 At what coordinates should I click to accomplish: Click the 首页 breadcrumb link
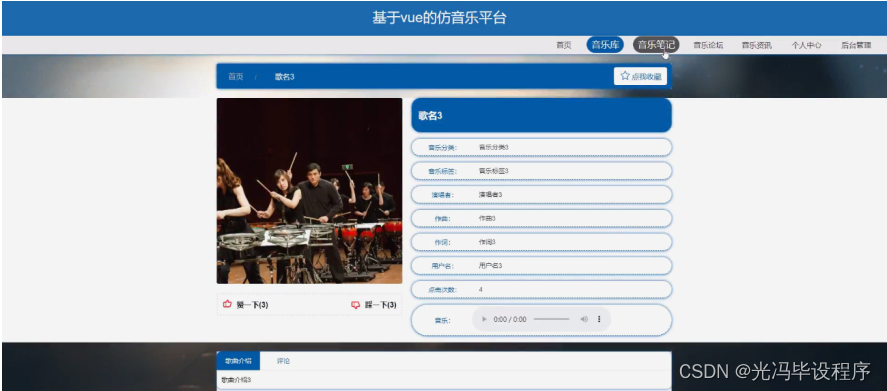236,76
